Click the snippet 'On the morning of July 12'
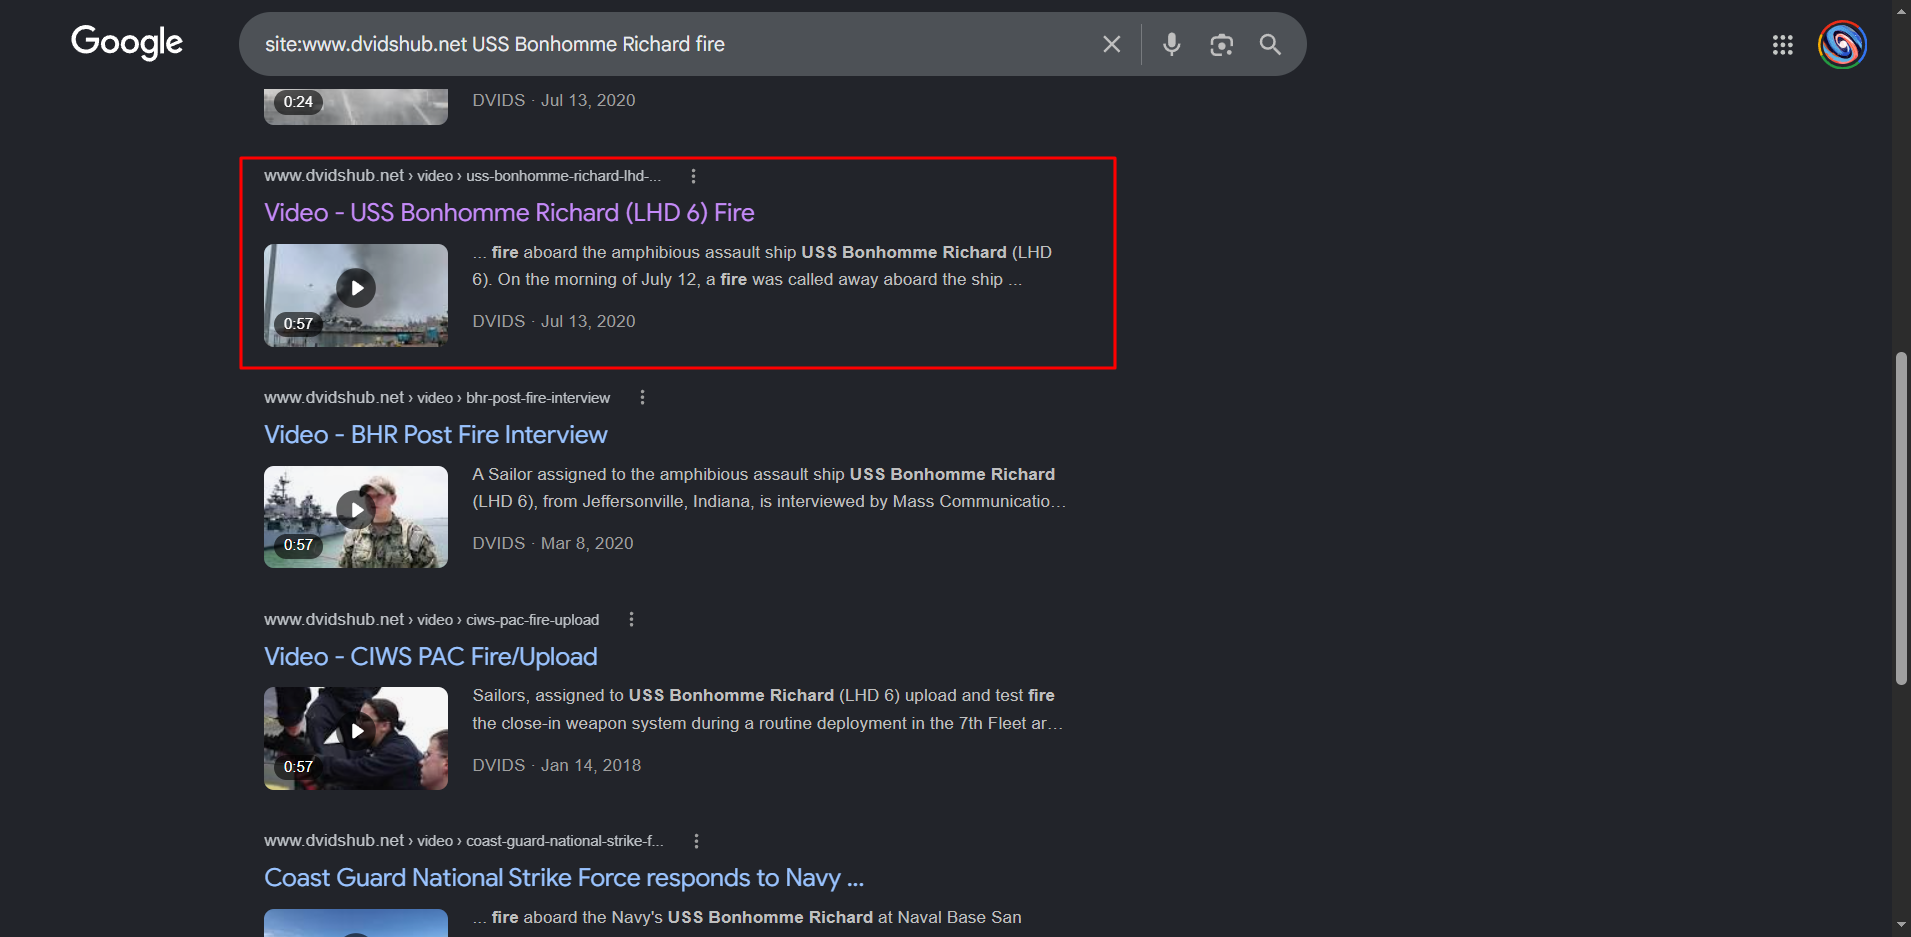 point(762,266)
